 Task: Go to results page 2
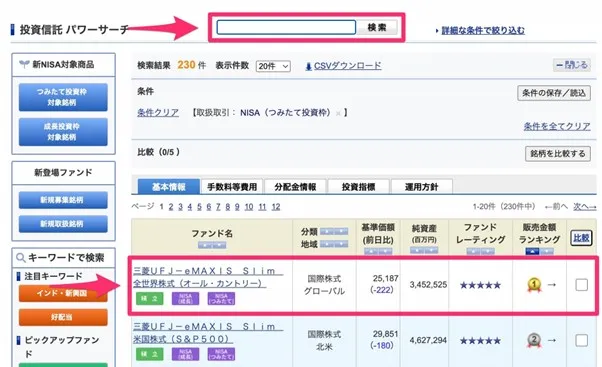[x=171, y=207]
